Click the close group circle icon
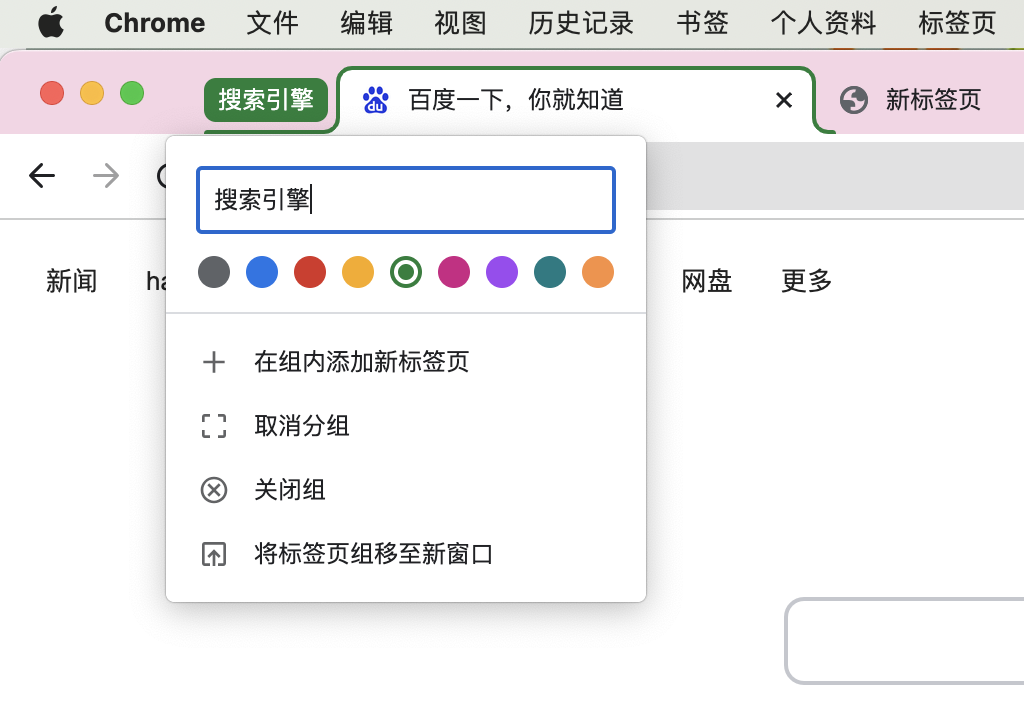This screenshot has height=714, width=1024. 214,490
